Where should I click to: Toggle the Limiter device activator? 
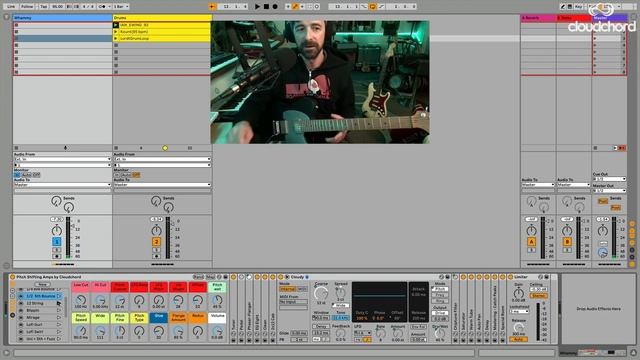tap(511, 277)
